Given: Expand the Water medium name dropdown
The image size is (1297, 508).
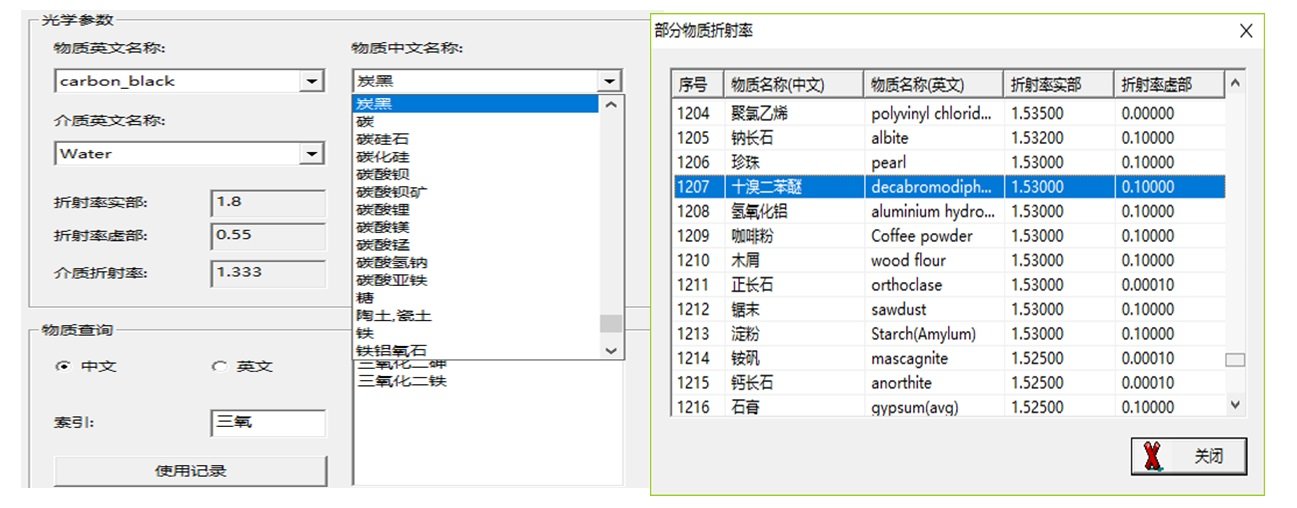Looking at the screenshot, I should point(312,154).
